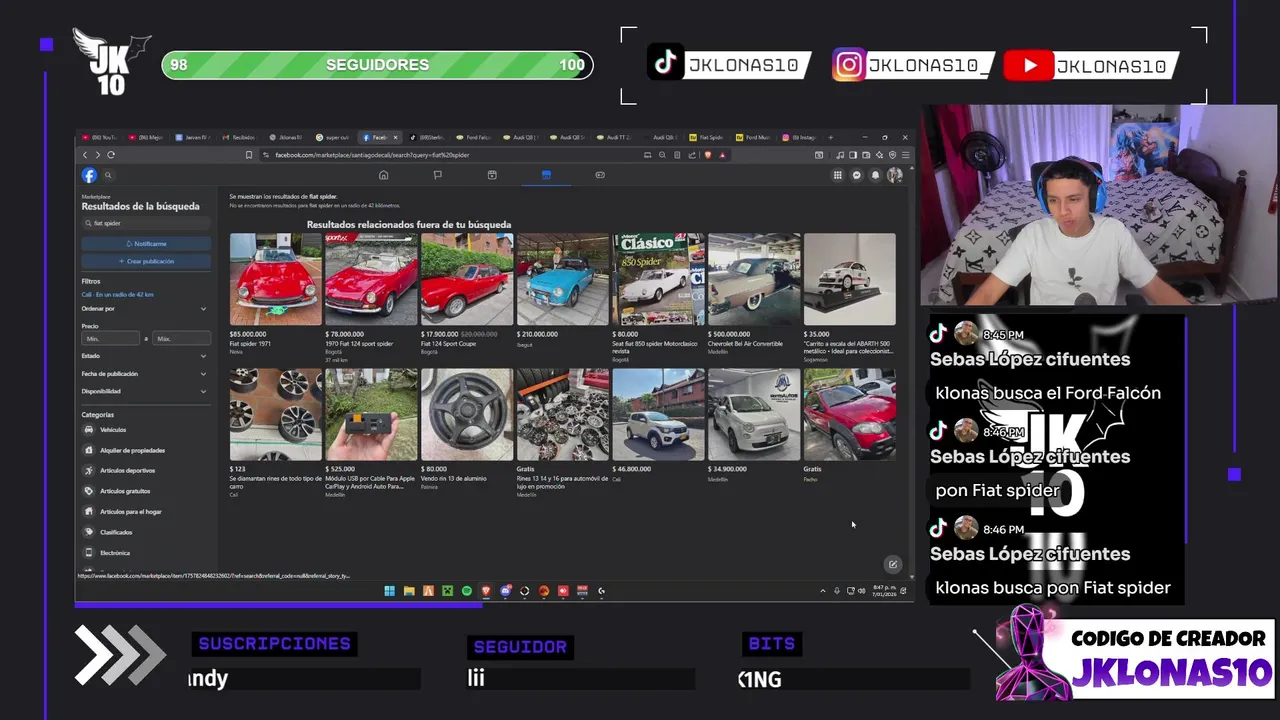Go to Facebook Home feed icon
Image resolution: width=1280 pixels, height=720 pixels.
383,175
